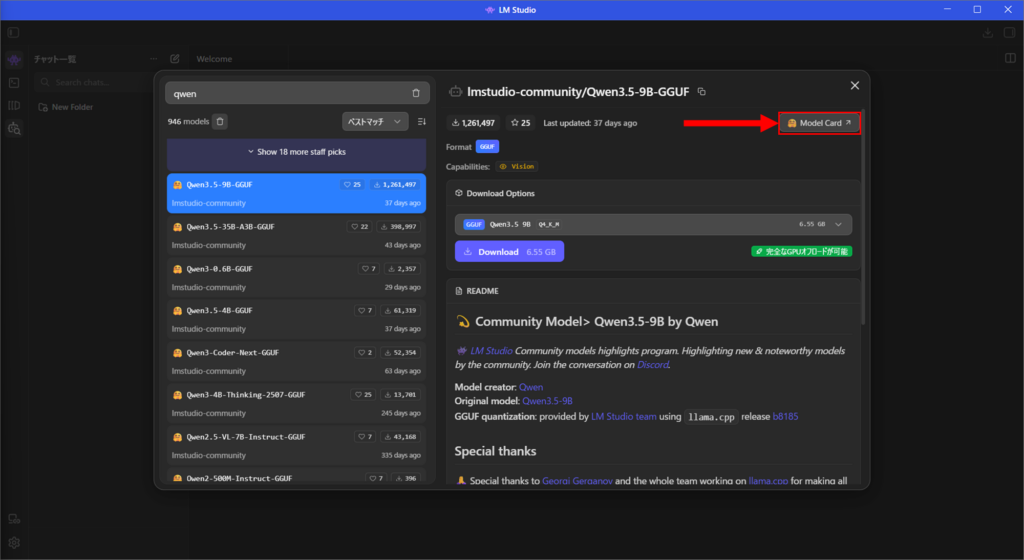1024x560 pixels.
Task: Open settings gear in bottom-left corner
Action: pos(14,542)
